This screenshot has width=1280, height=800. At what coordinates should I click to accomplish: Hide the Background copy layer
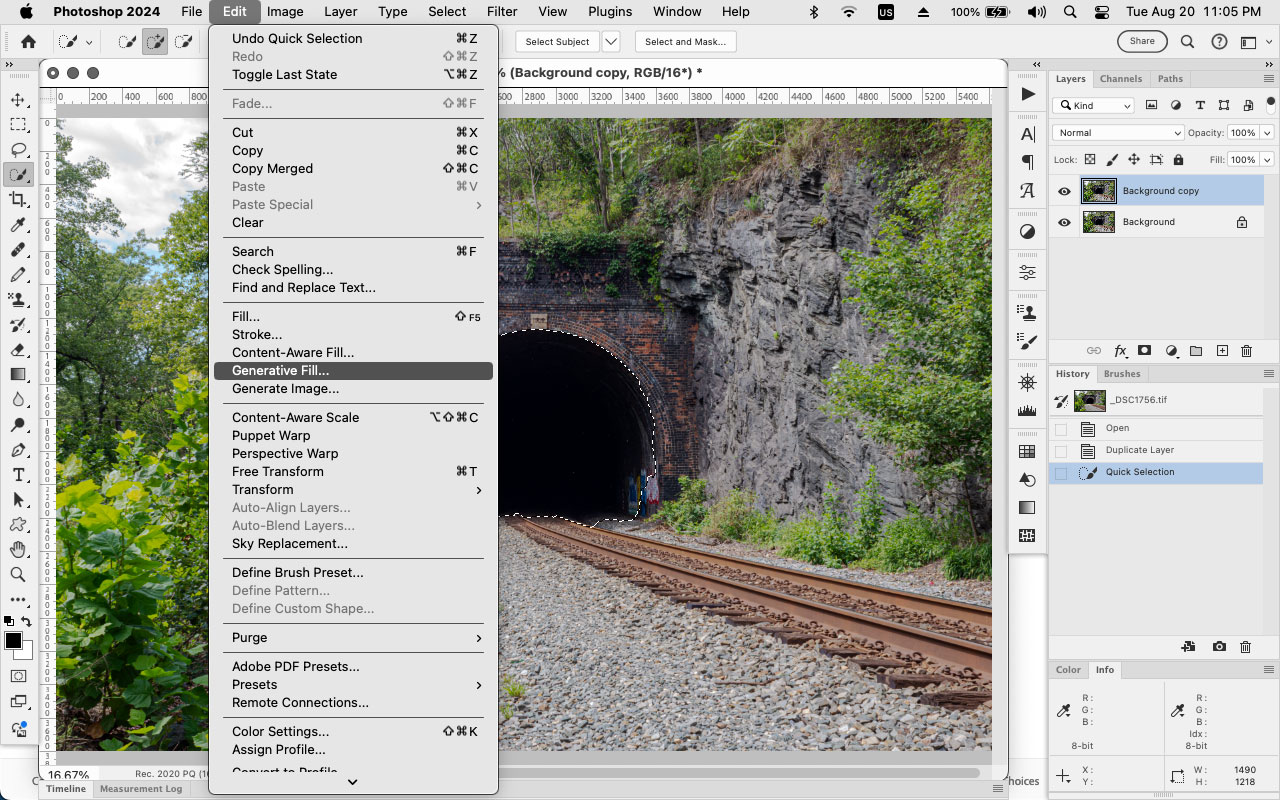click(1064, 190)
